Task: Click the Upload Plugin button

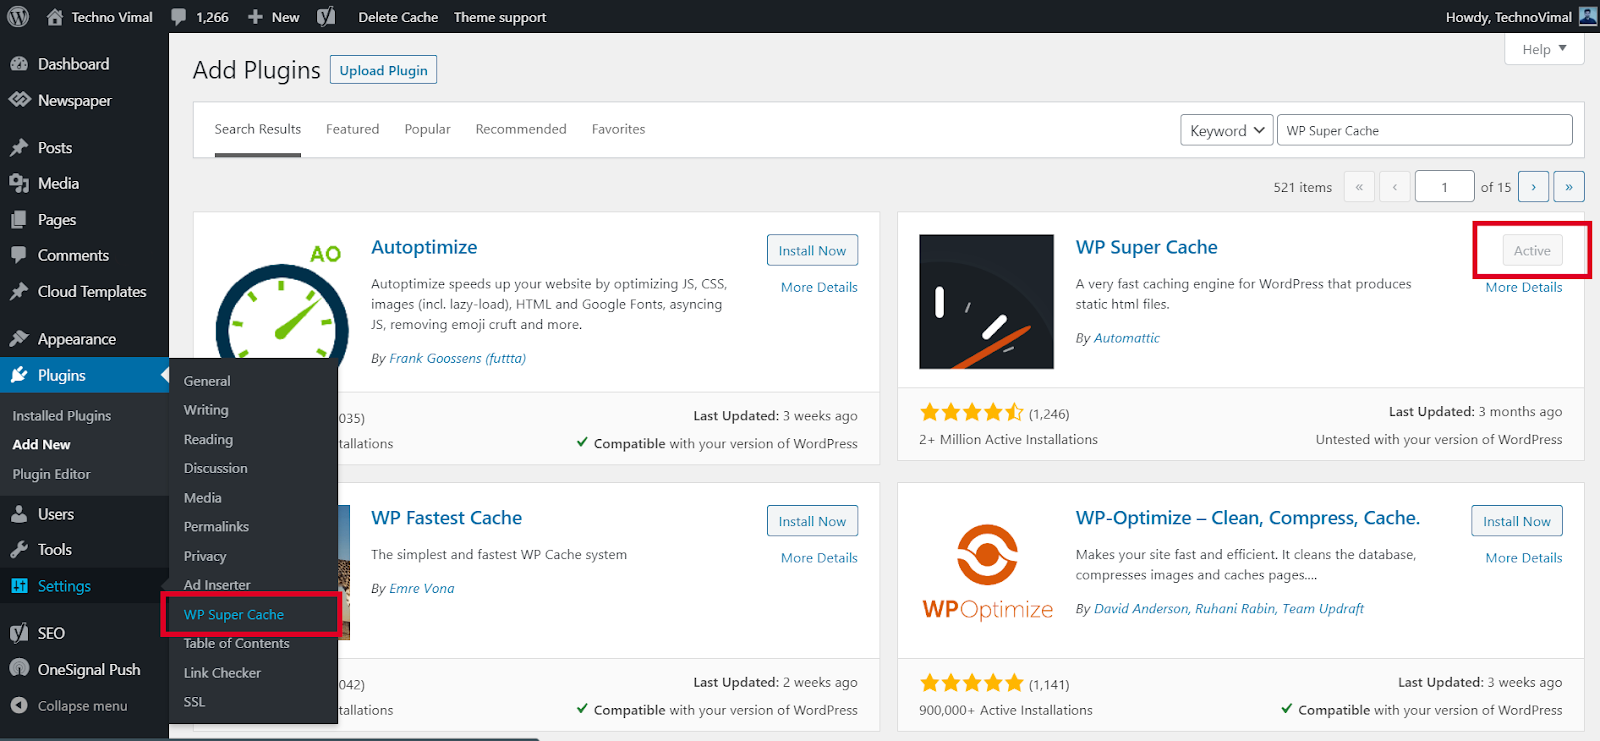Action: point(383,70)
